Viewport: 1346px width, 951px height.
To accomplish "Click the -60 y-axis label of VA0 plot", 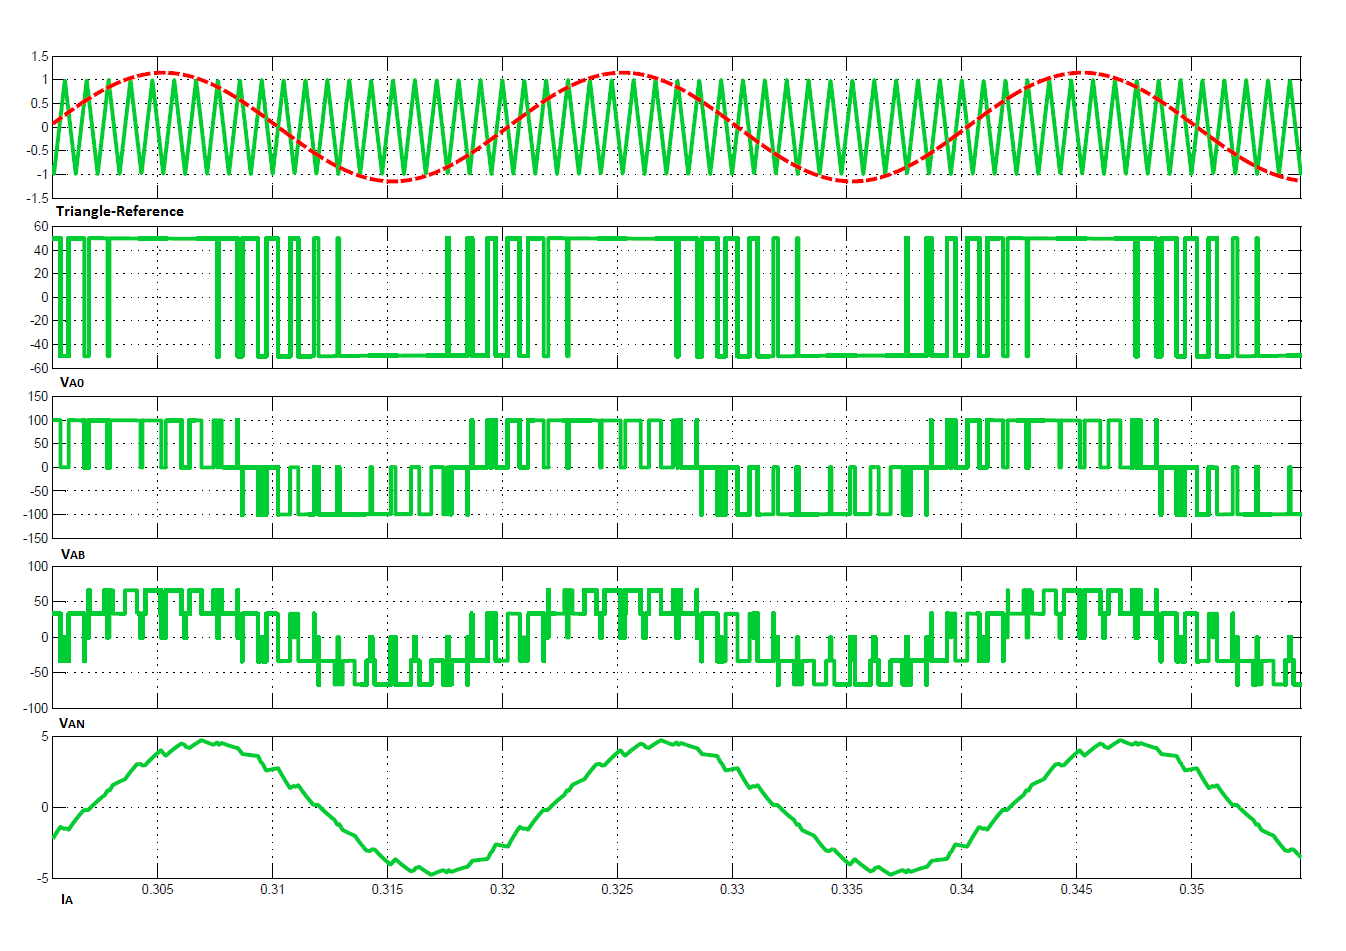I will coord(39,368).
